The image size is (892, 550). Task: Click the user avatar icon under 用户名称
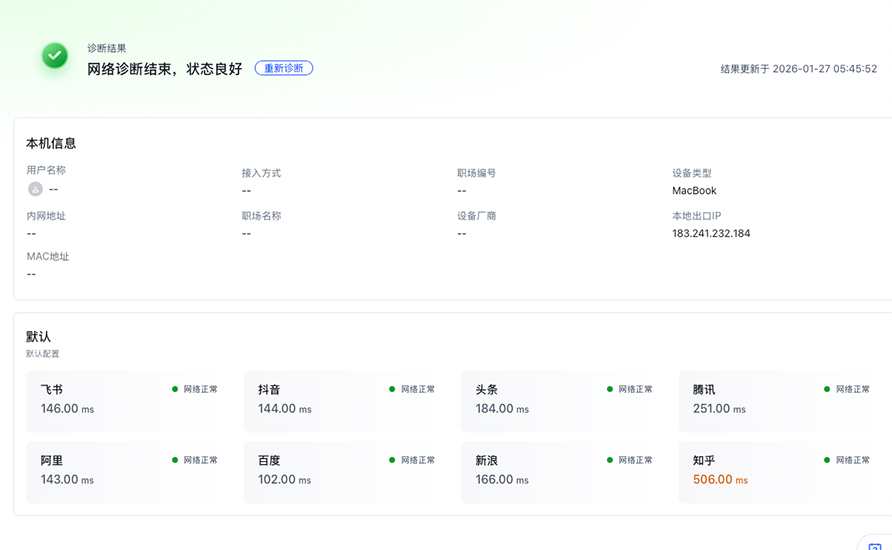coord(35,189)
